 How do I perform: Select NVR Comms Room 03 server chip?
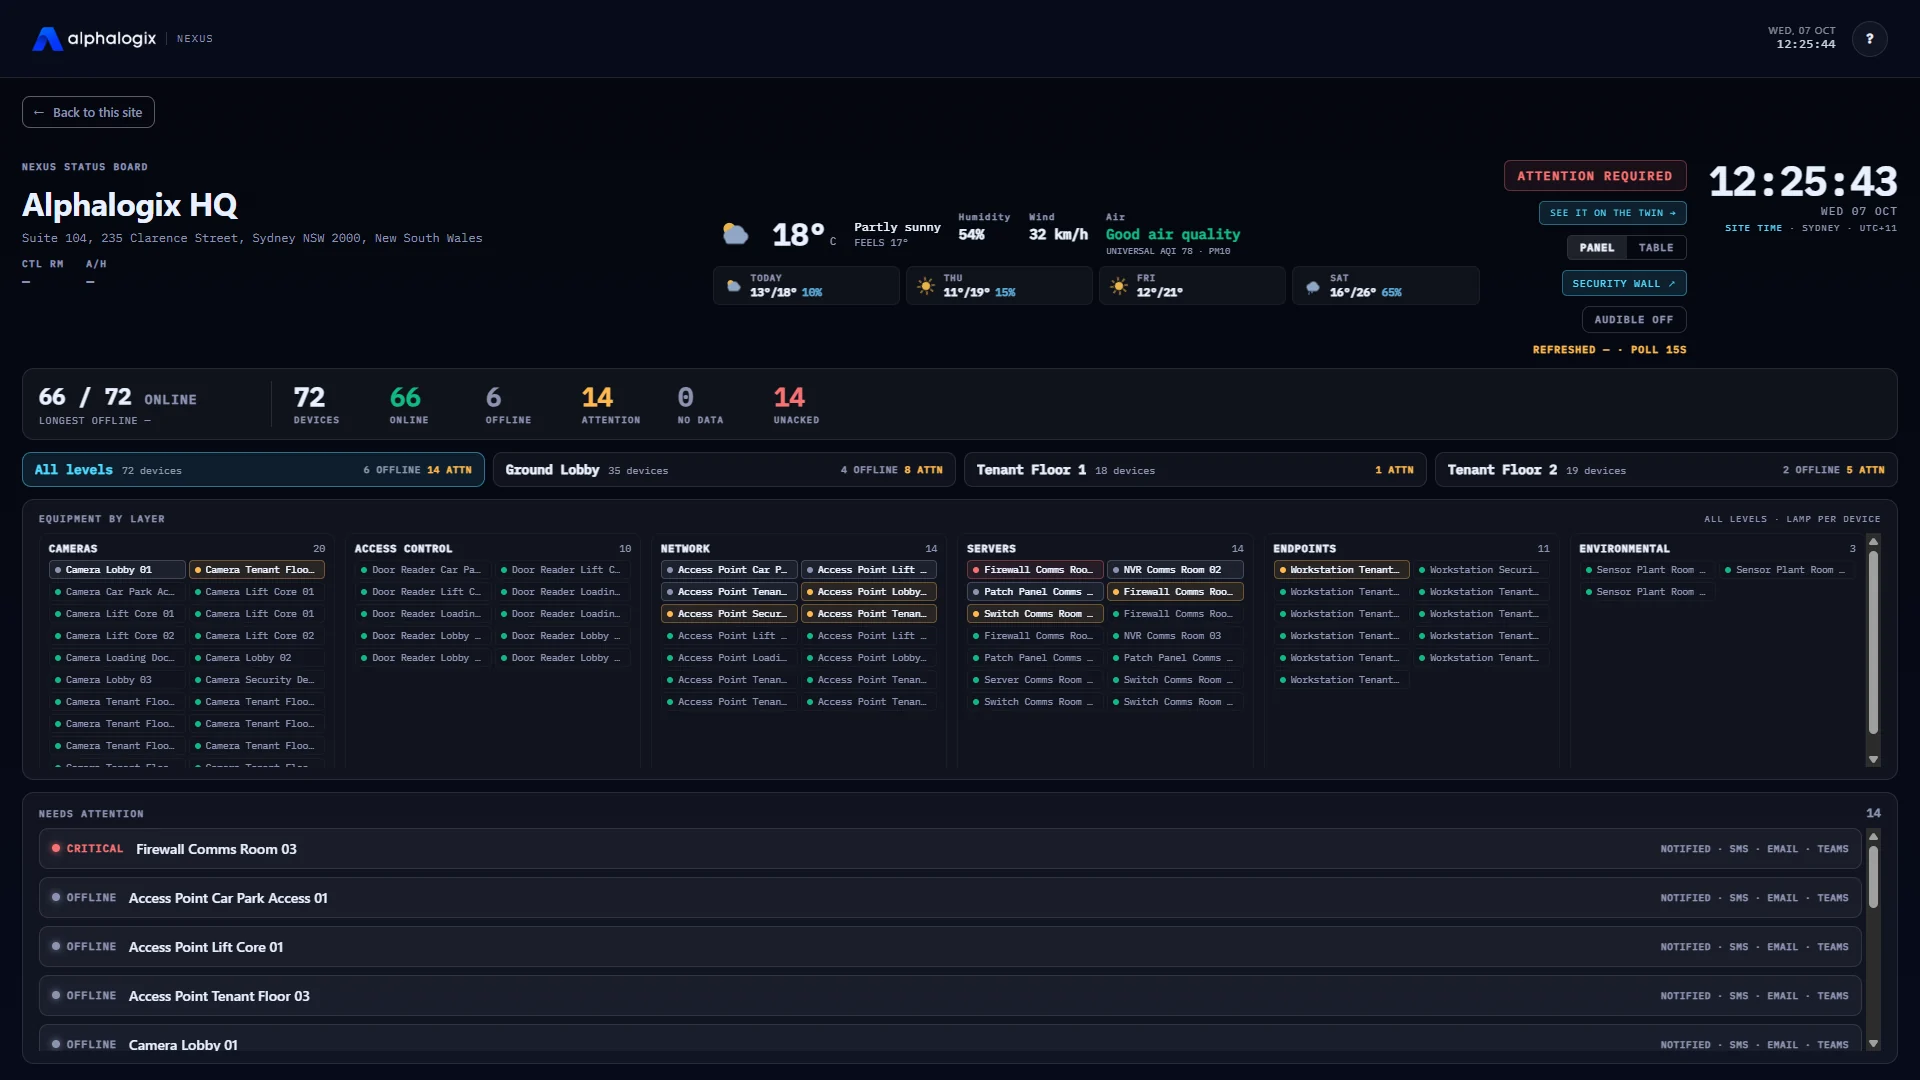coord(1175,636)
